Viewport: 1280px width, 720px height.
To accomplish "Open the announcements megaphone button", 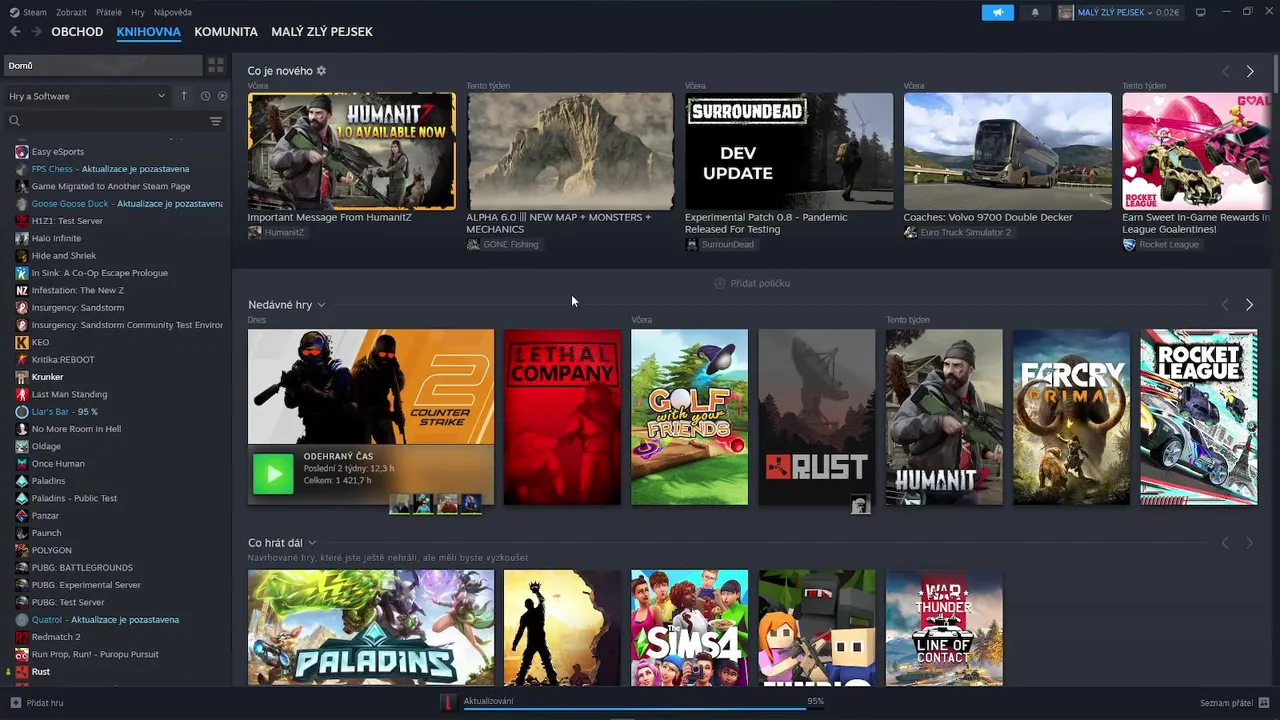I will 997,12.
